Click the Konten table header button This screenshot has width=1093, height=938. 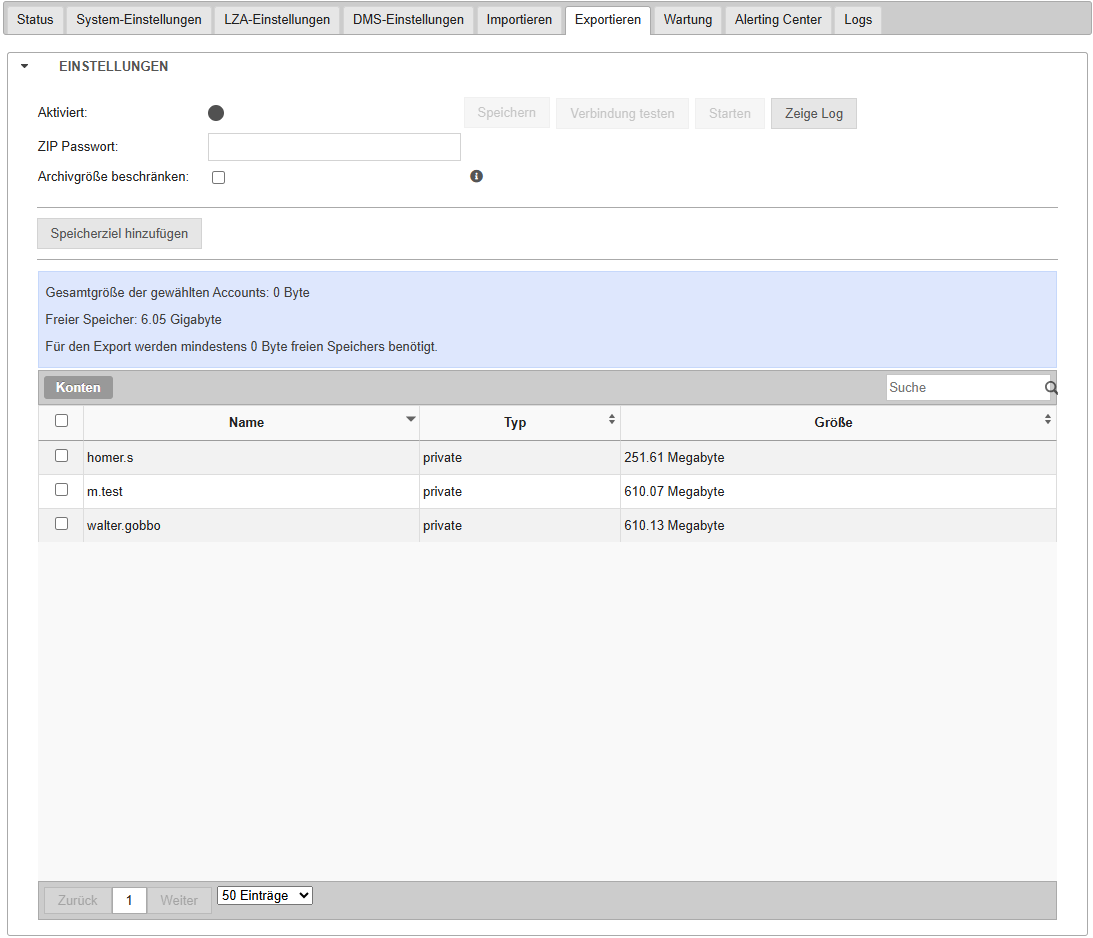tap(78, 388)
